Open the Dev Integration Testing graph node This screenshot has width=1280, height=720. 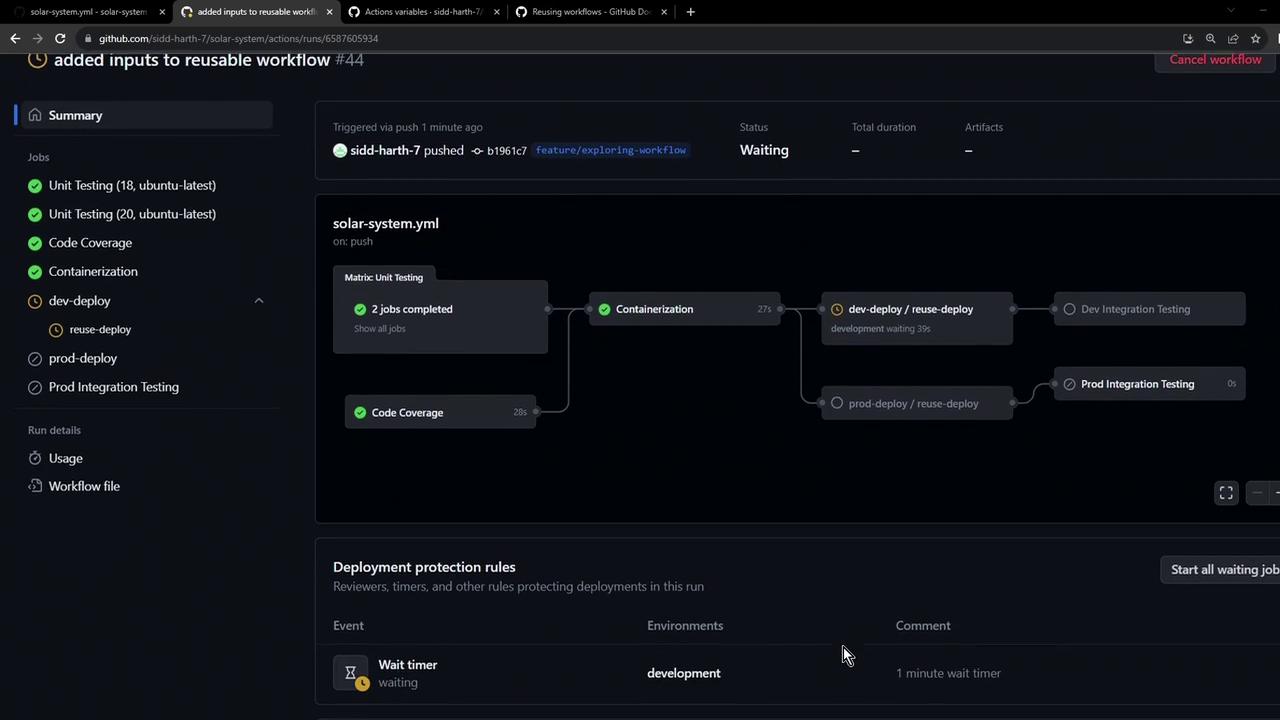tap(1150, 309)
